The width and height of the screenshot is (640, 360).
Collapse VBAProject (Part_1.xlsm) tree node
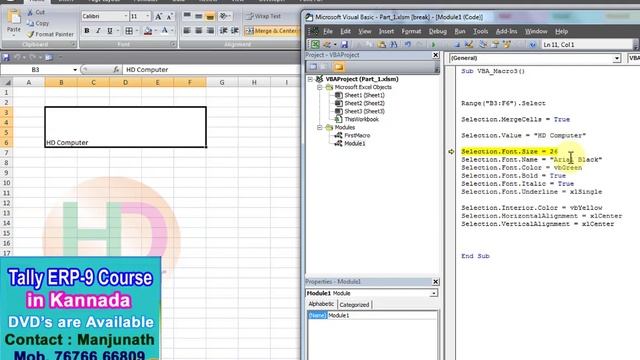point(310,79)
